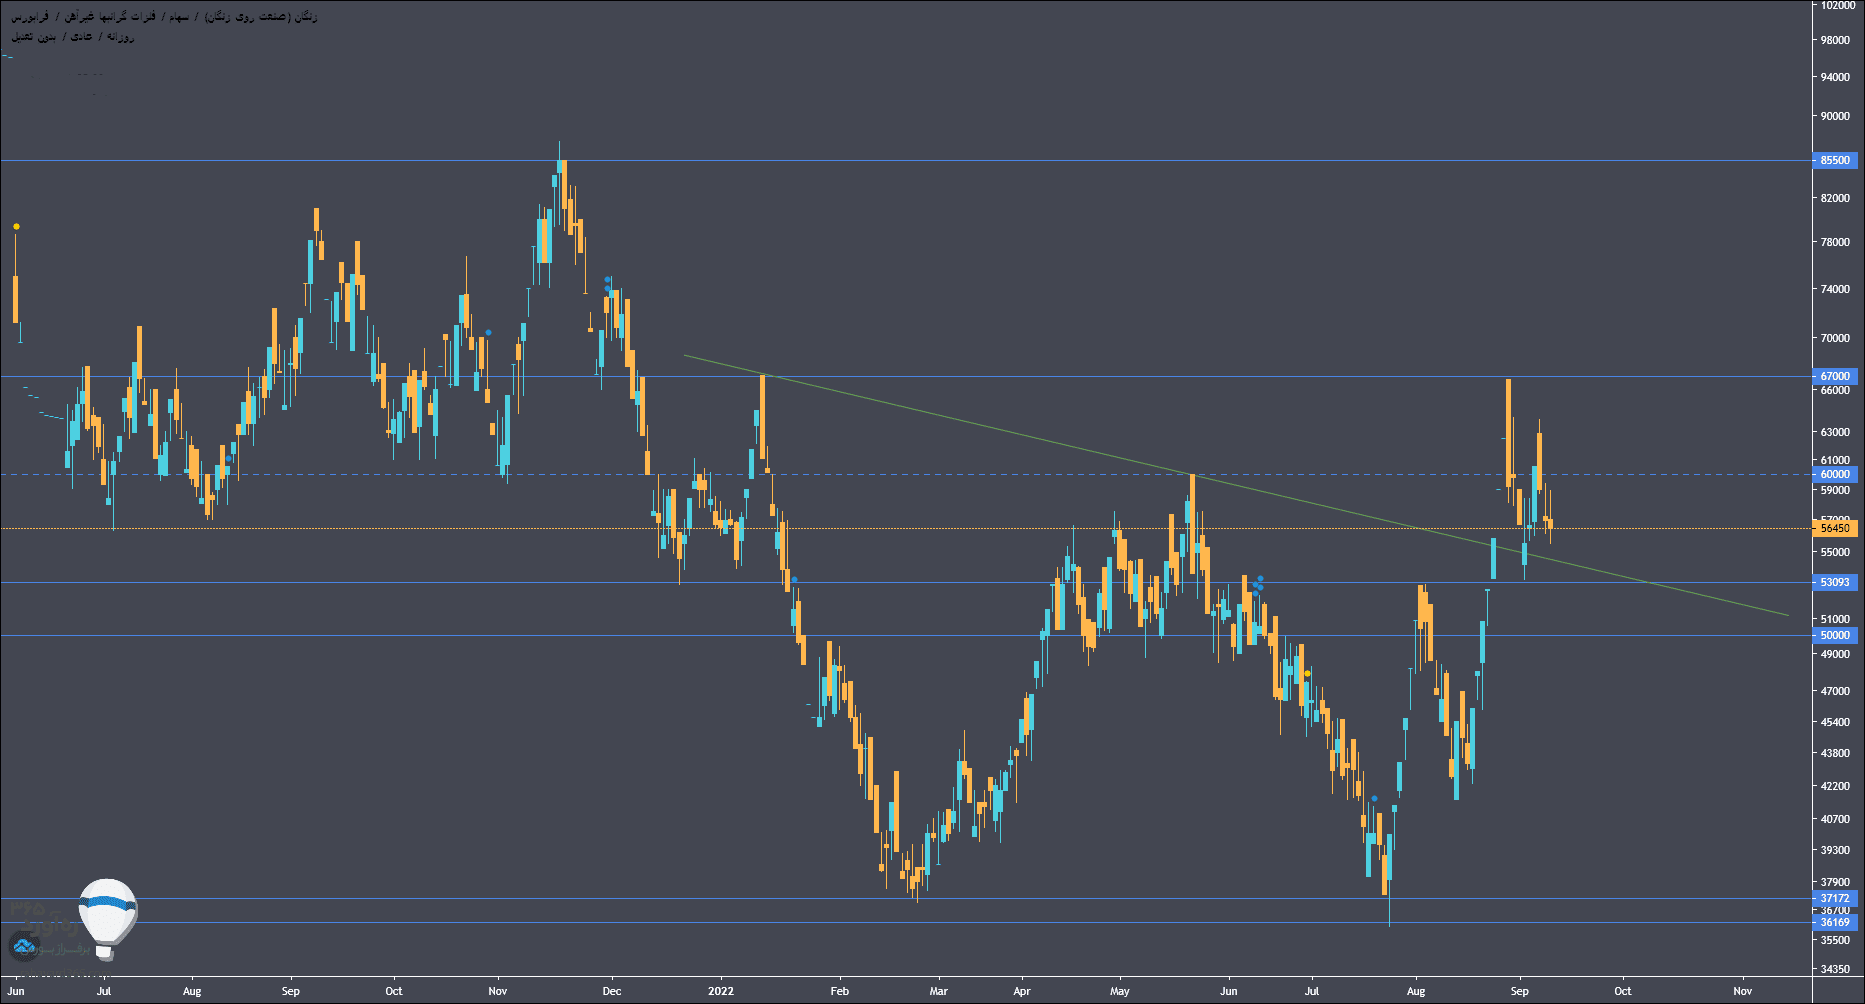
Task: Click the 39300 price axis value
Action: click(x=1836, y=850)
